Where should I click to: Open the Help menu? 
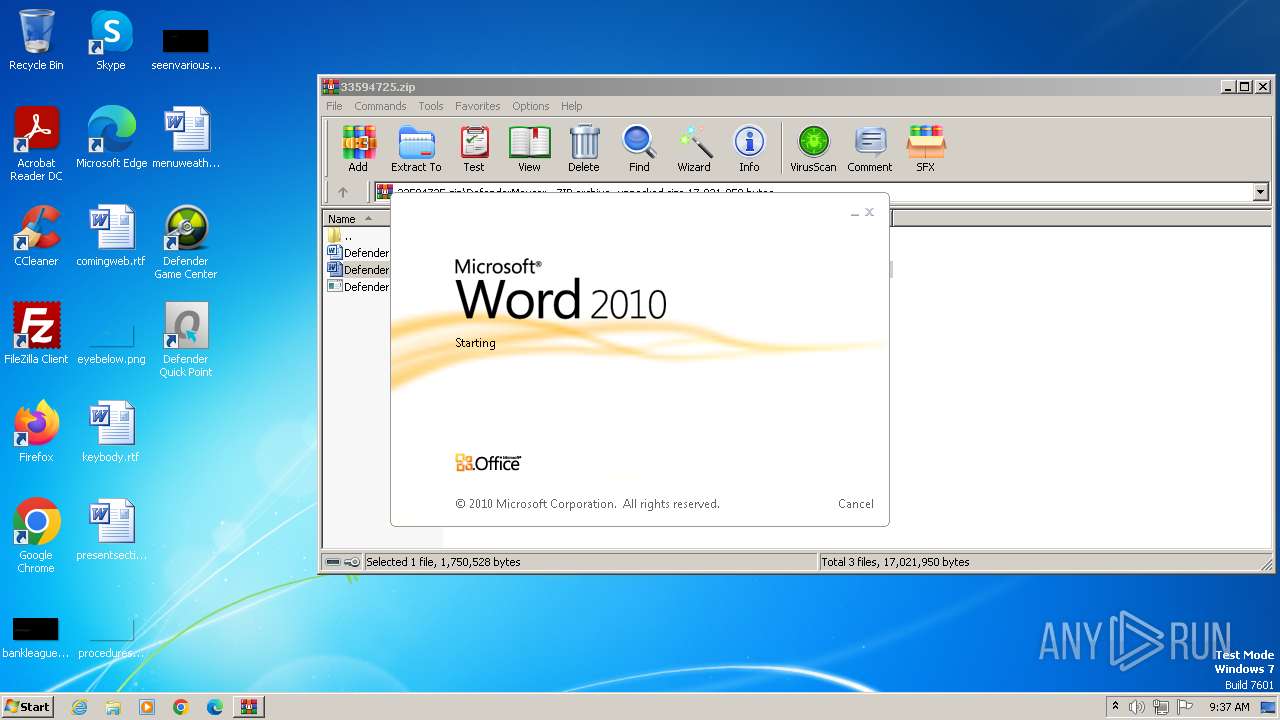(x=572, y=106)
